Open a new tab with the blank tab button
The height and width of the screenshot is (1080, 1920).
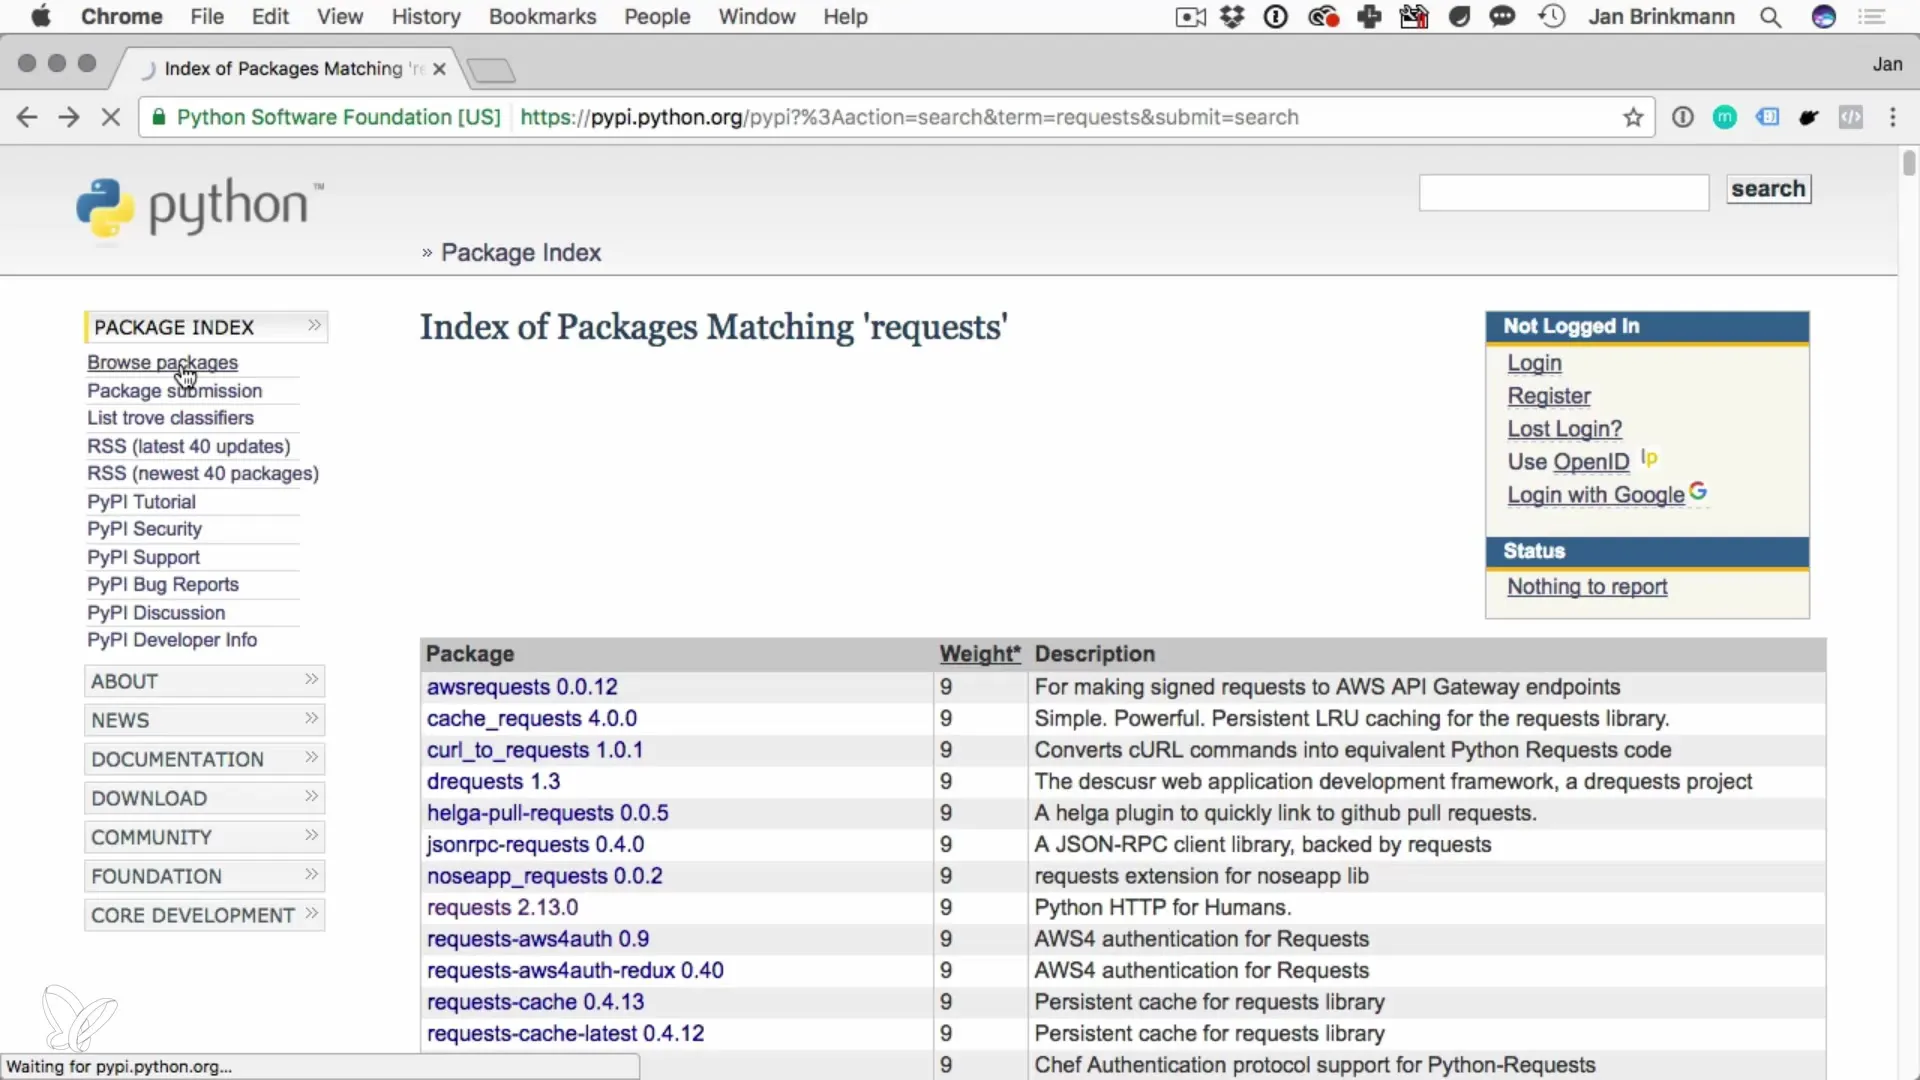[x=491, y=70]
